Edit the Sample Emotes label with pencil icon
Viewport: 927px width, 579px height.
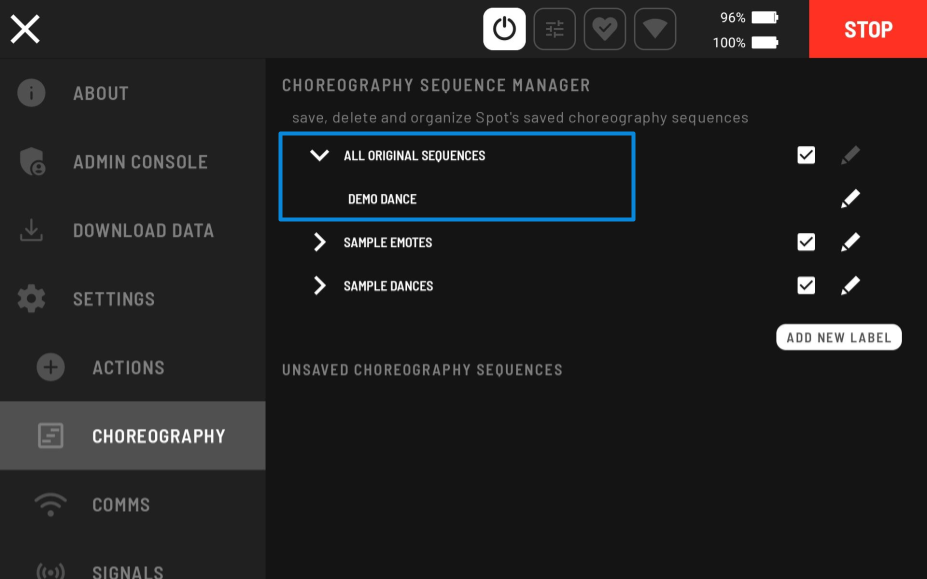850,242
